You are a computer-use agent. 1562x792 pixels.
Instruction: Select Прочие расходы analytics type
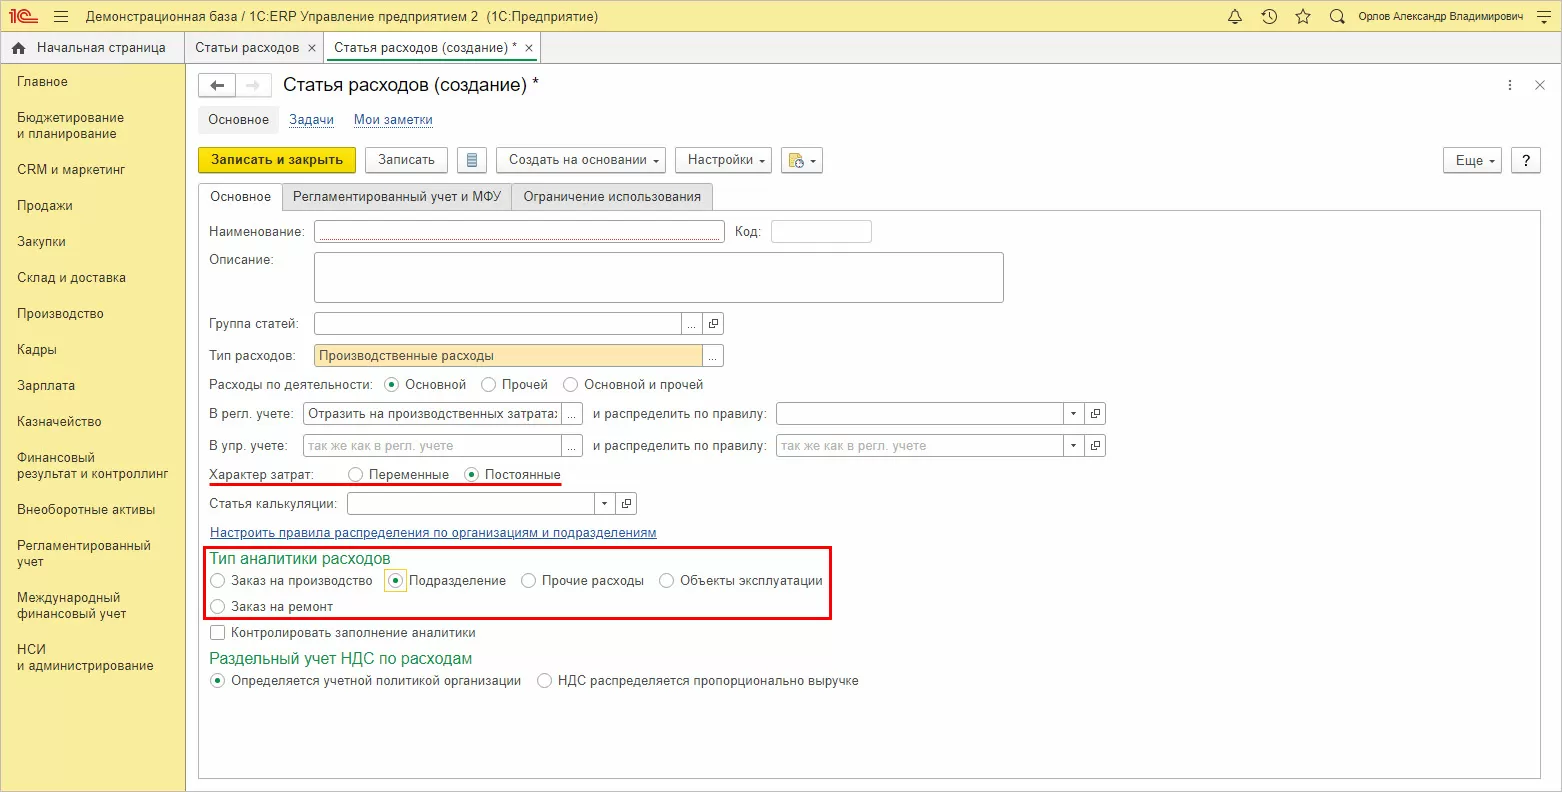[529, 581]
